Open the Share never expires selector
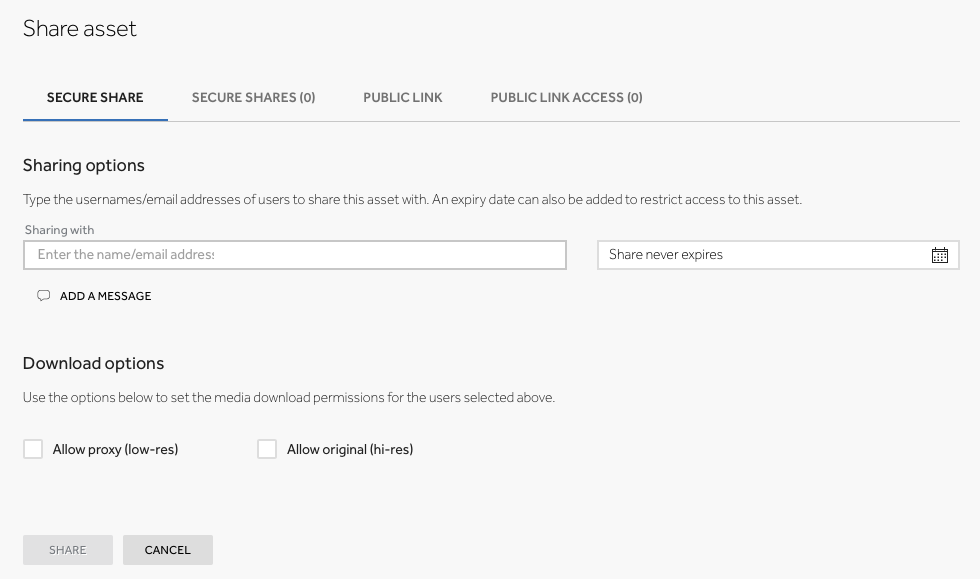 tap(778, 255)
